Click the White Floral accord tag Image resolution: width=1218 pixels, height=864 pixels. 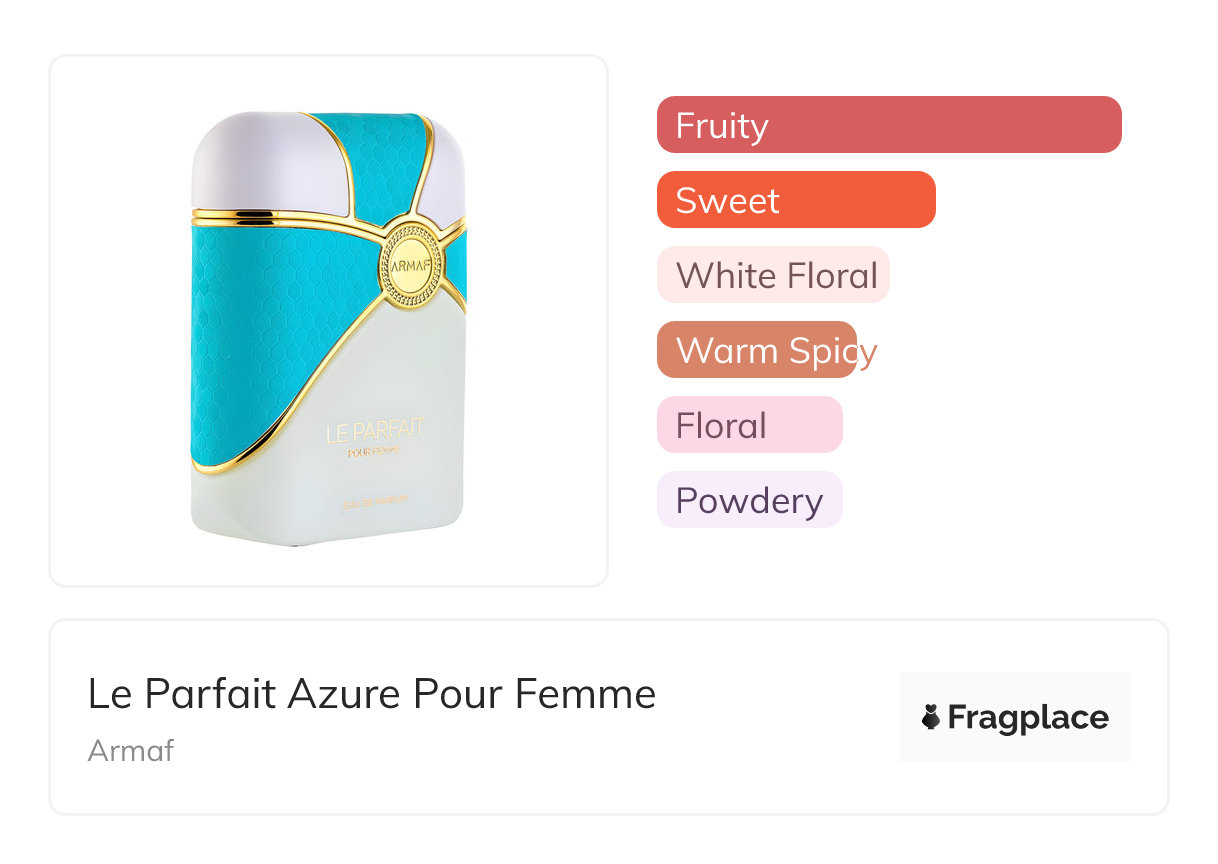pyautogui.click(x=773, y=275)
